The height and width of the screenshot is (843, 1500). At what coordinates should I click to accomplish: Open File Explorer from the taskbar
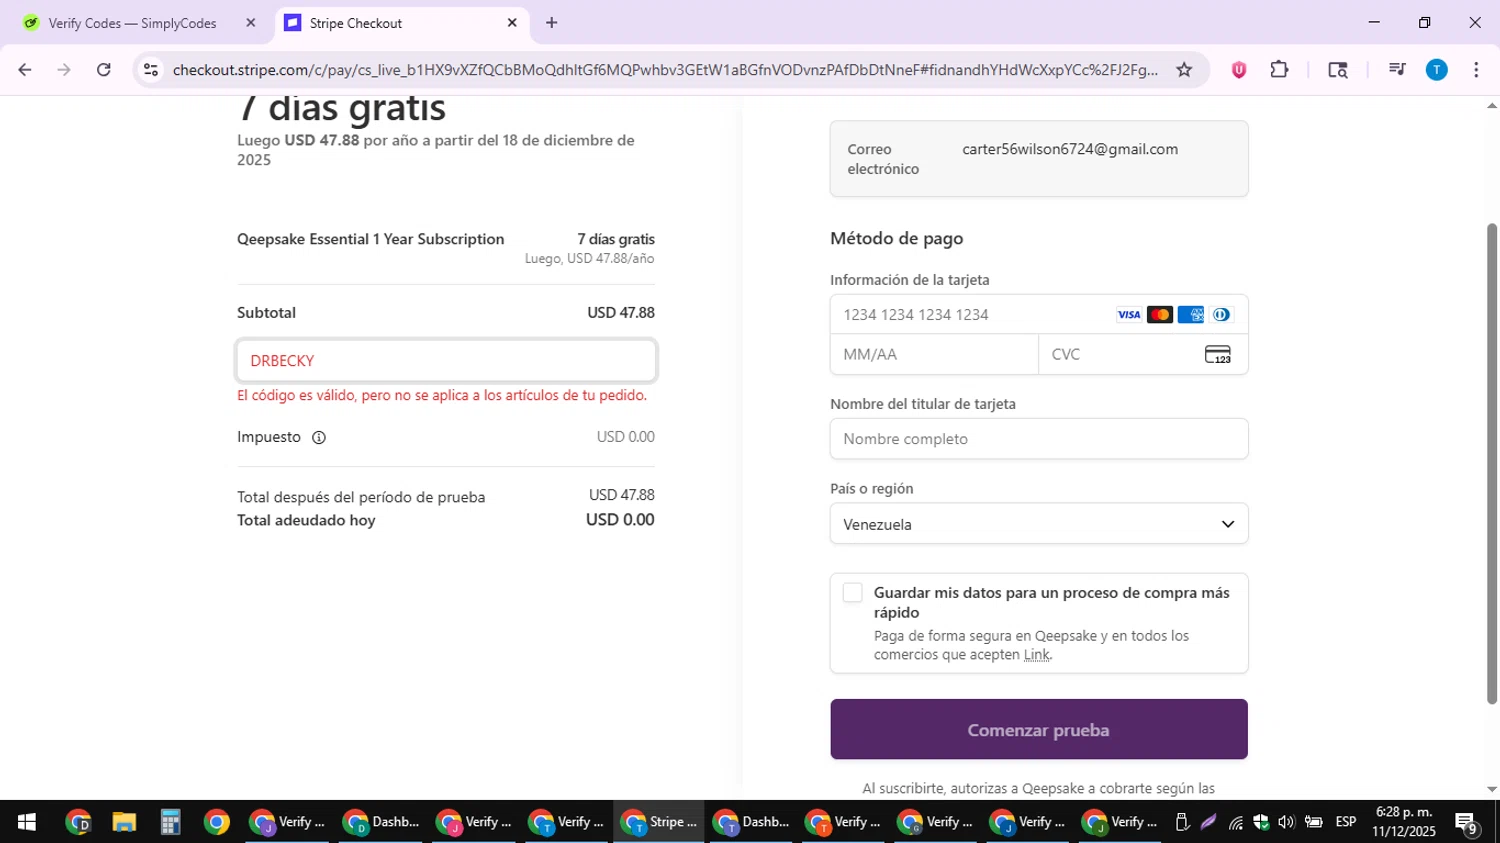(124, 822)
